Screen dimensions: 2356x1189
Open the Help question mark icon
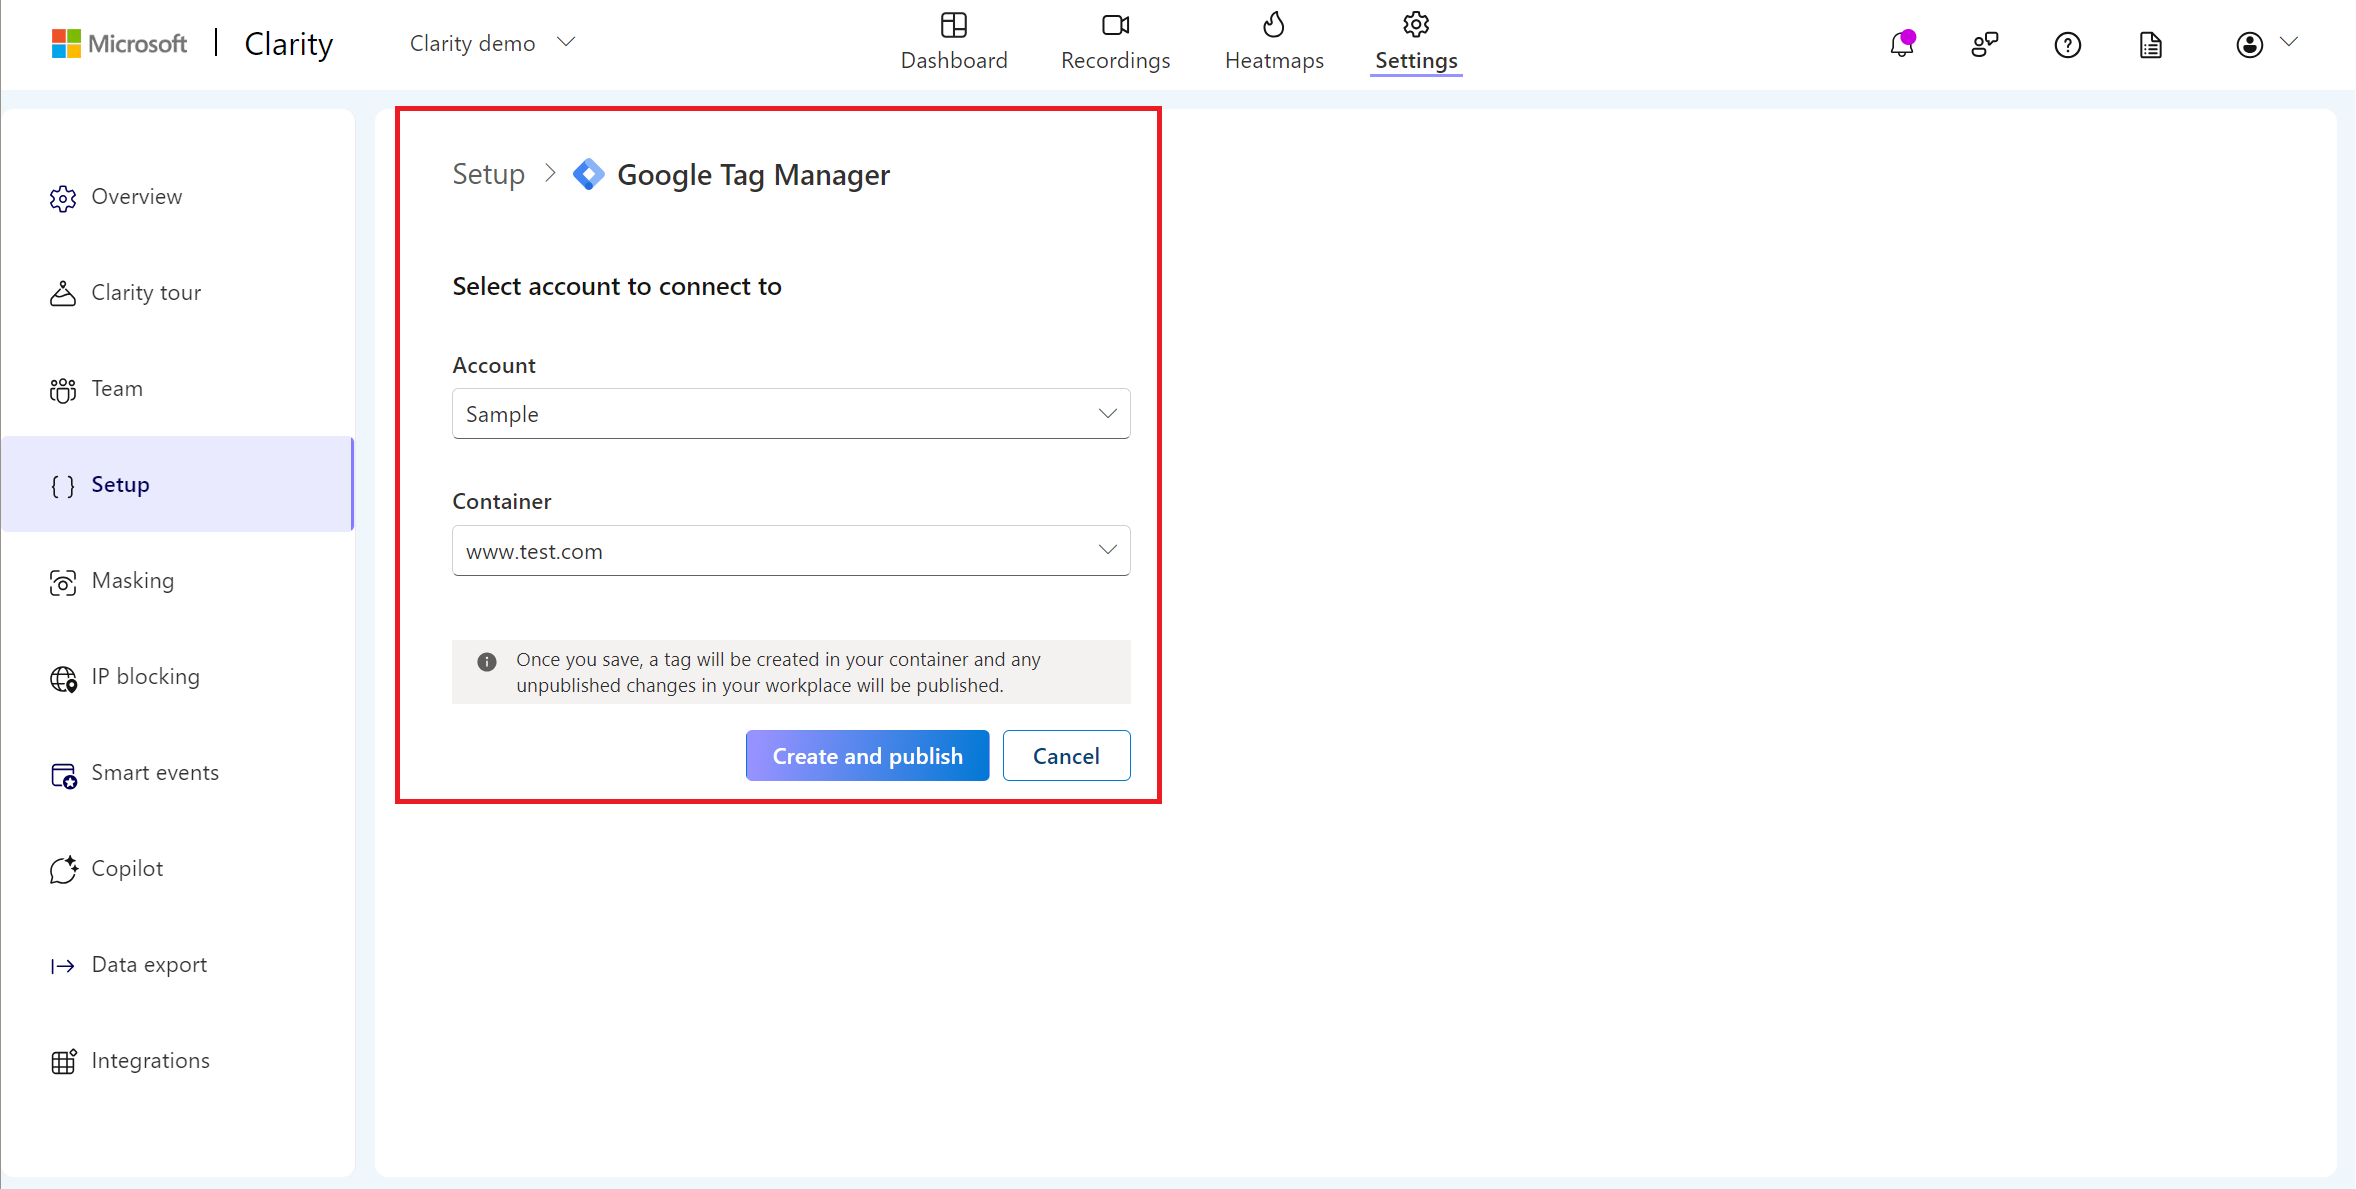(2068, 45)
